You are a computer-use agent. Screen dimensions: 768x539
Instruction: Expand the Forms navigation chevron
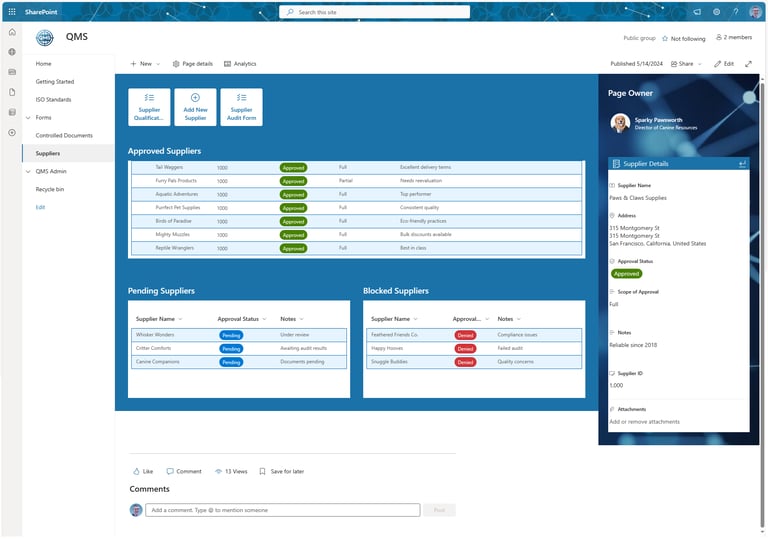28,118
